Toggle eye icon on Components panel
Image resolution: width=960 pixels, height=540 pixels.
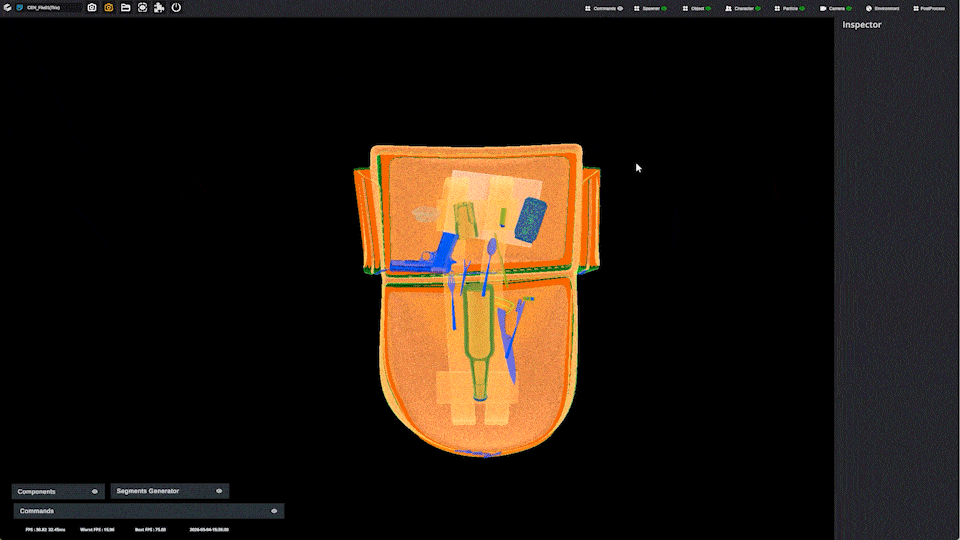tap(95, 491)
